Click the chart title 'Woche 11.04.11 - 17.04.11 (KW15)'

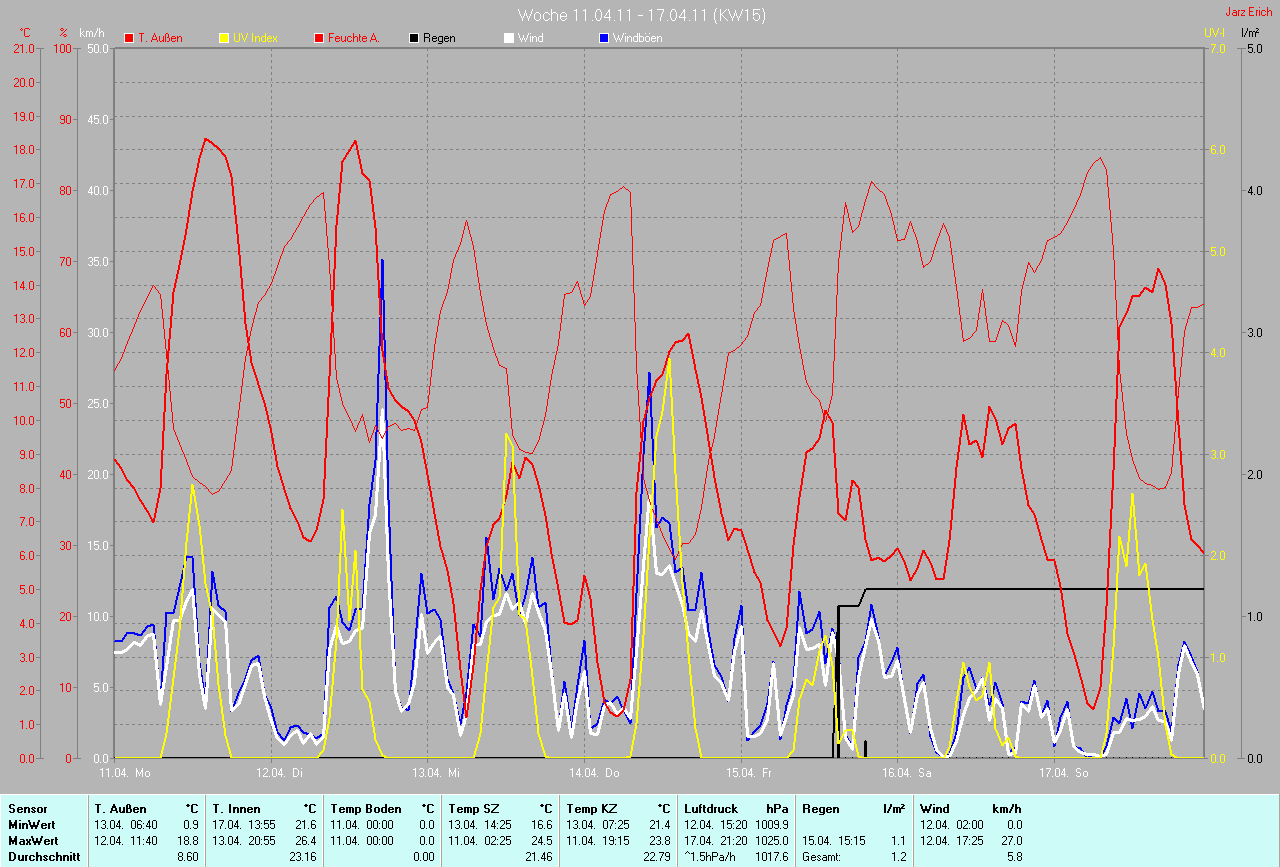(642, 15)
